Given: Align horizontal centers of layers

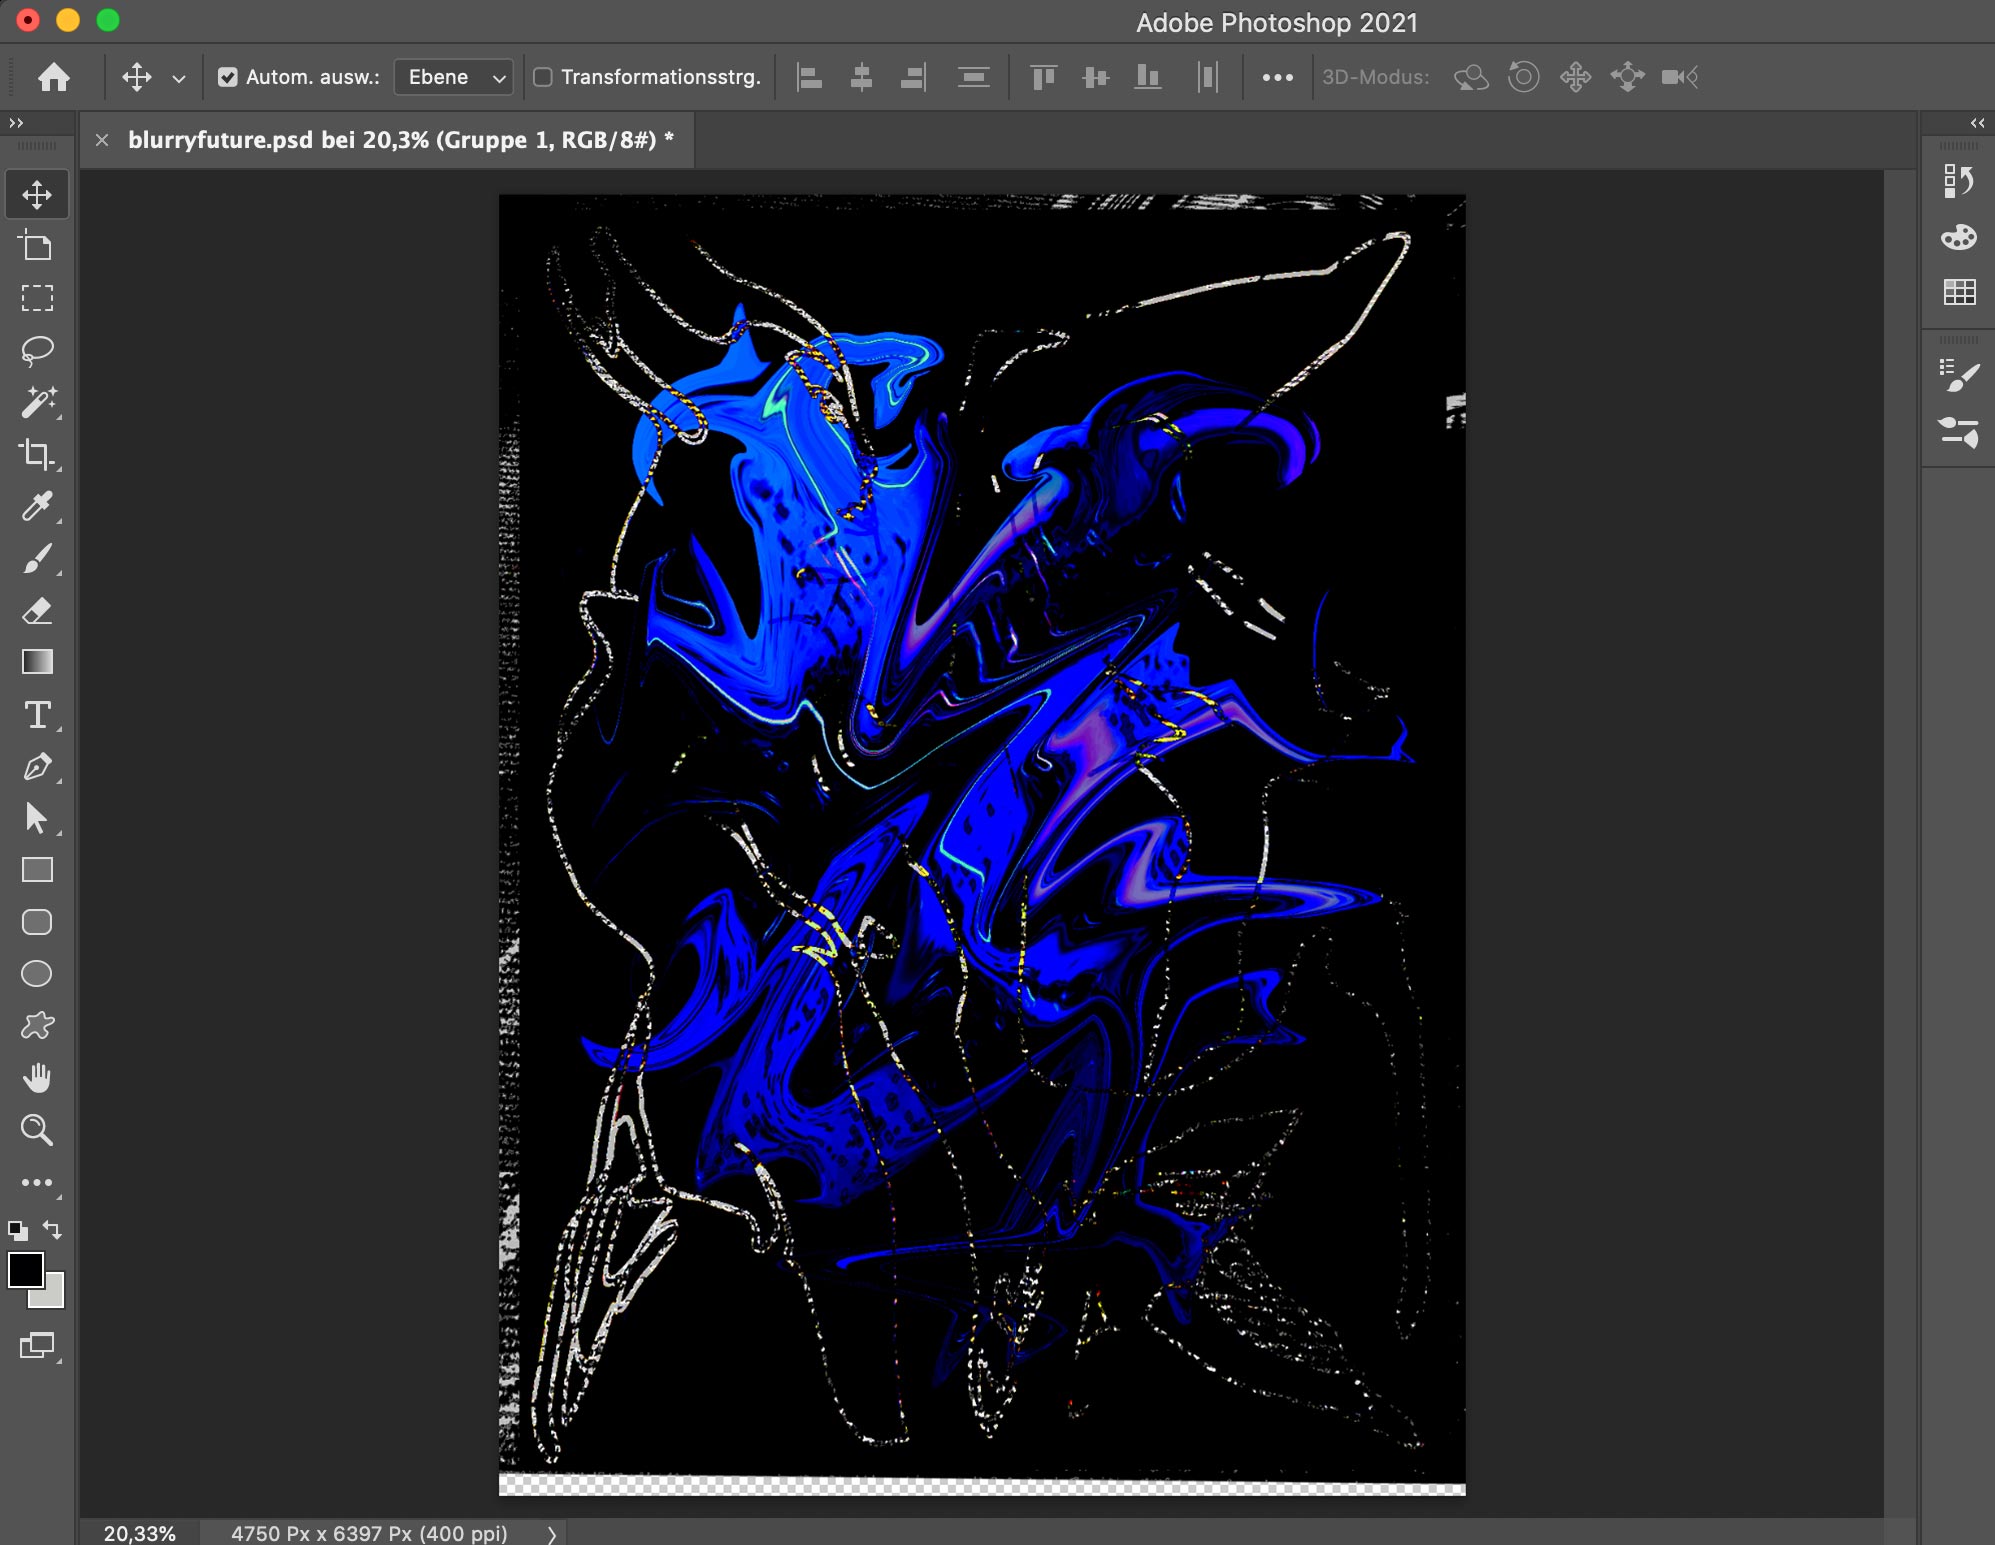Looking at the screenshot, I should [x=861, y=77].
